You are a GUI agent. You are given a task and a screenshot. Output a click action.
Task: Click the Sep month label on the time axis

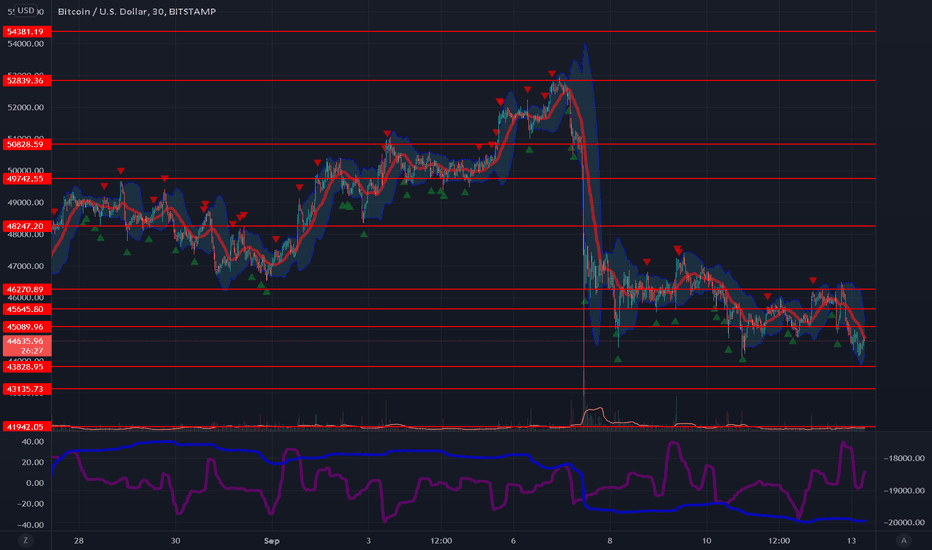tap(272, 541)
